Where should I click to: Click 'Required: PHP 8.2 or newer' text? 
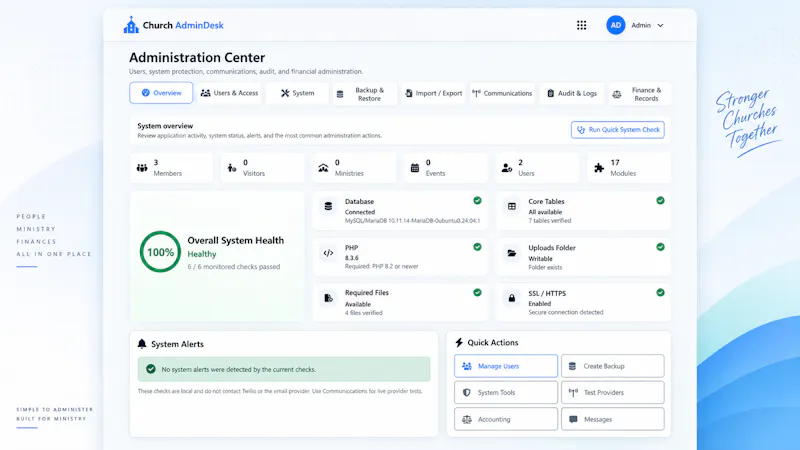point(382,266)
